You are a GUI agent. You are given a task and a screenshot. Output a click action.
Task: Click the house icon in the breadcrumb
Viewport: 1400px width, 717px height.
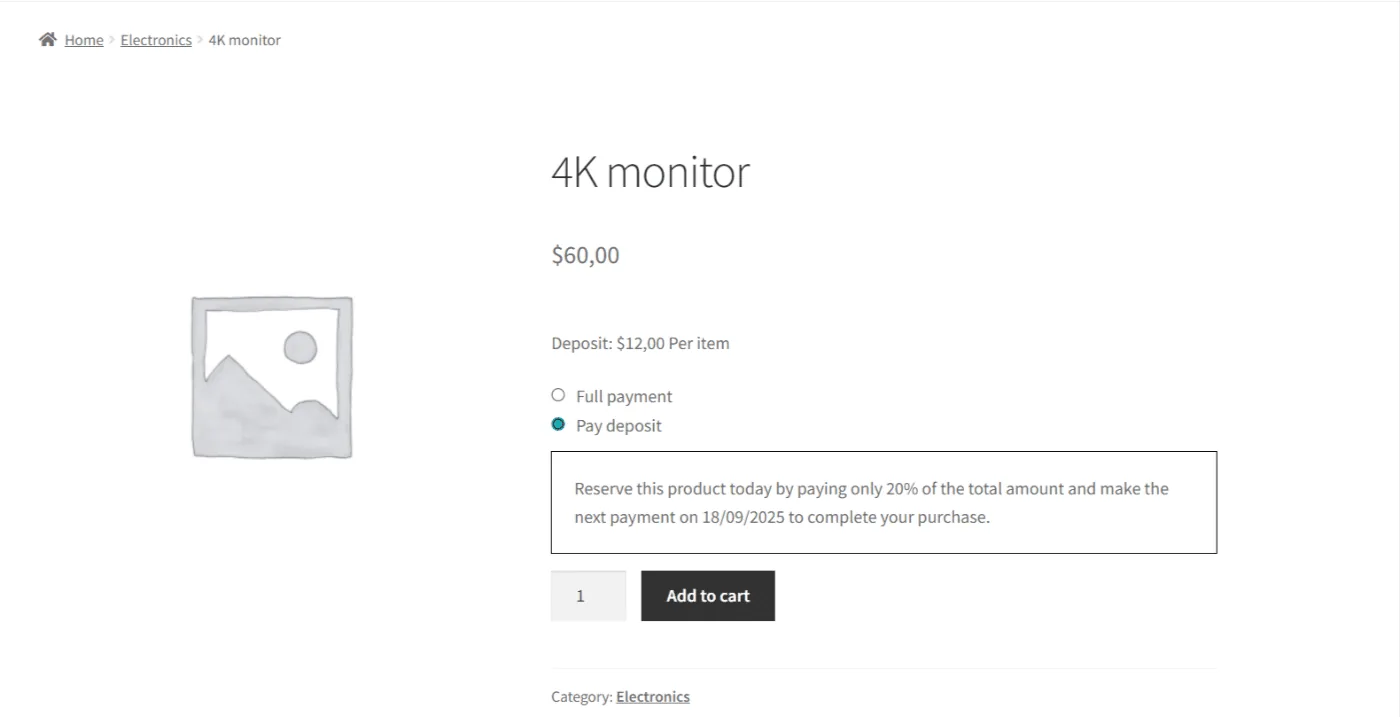pyautogui.click(x=47, y=40)
